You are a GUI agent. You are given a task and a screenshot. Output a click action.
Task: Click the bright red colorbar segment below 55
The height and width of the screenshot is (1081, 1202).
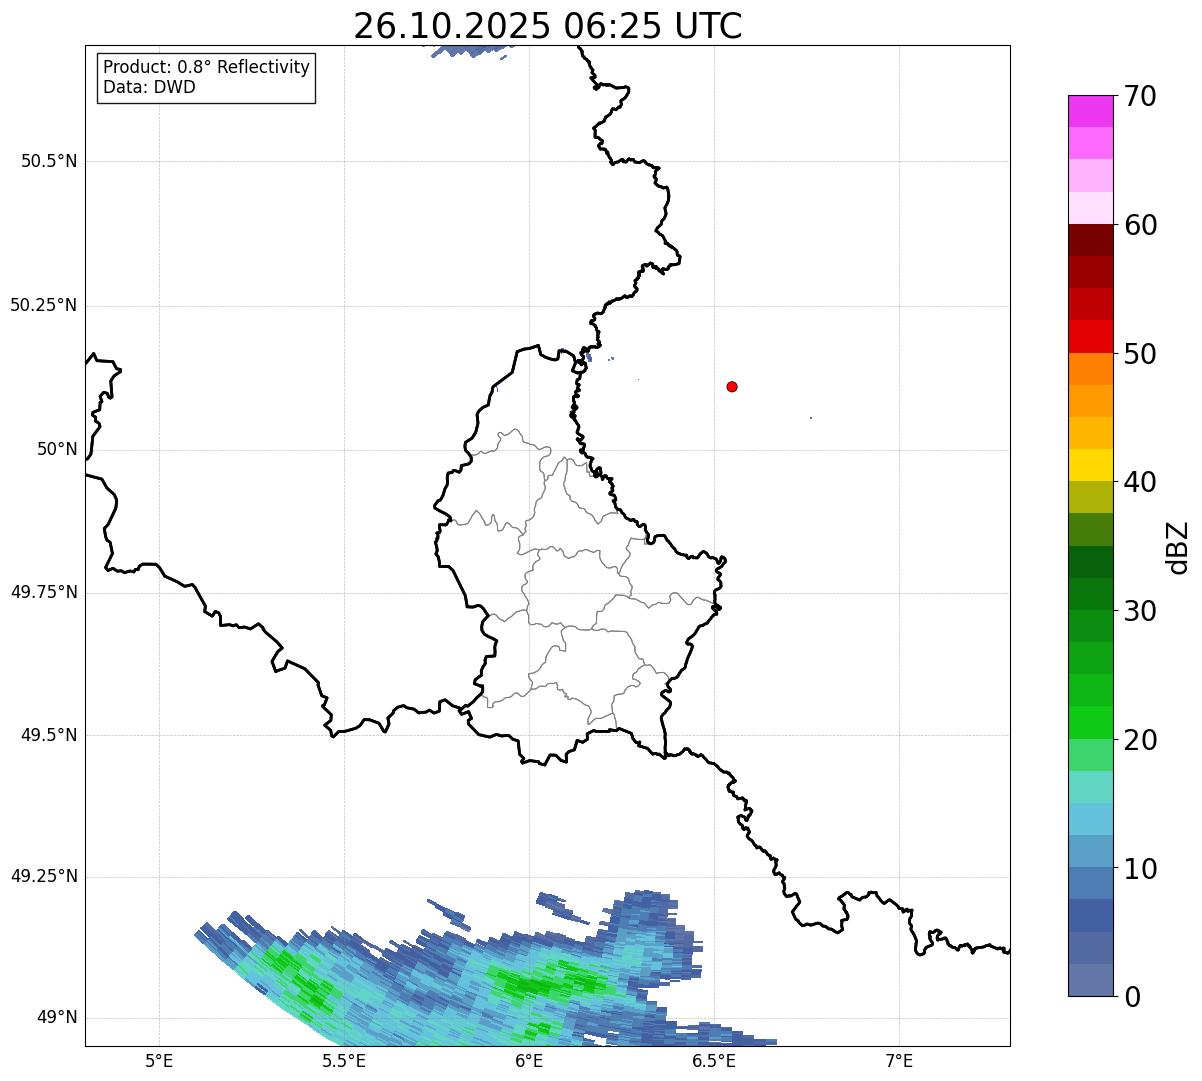1091,336
